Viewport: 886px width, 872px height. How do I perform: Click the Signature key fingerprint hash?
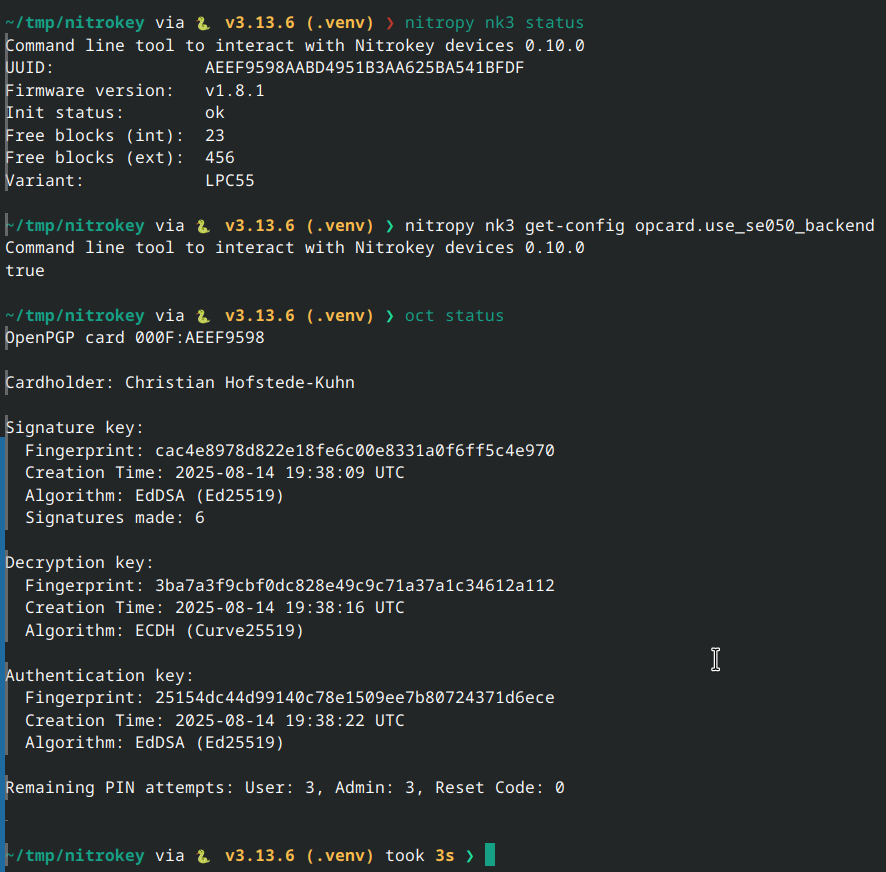(x=354, y=451)
